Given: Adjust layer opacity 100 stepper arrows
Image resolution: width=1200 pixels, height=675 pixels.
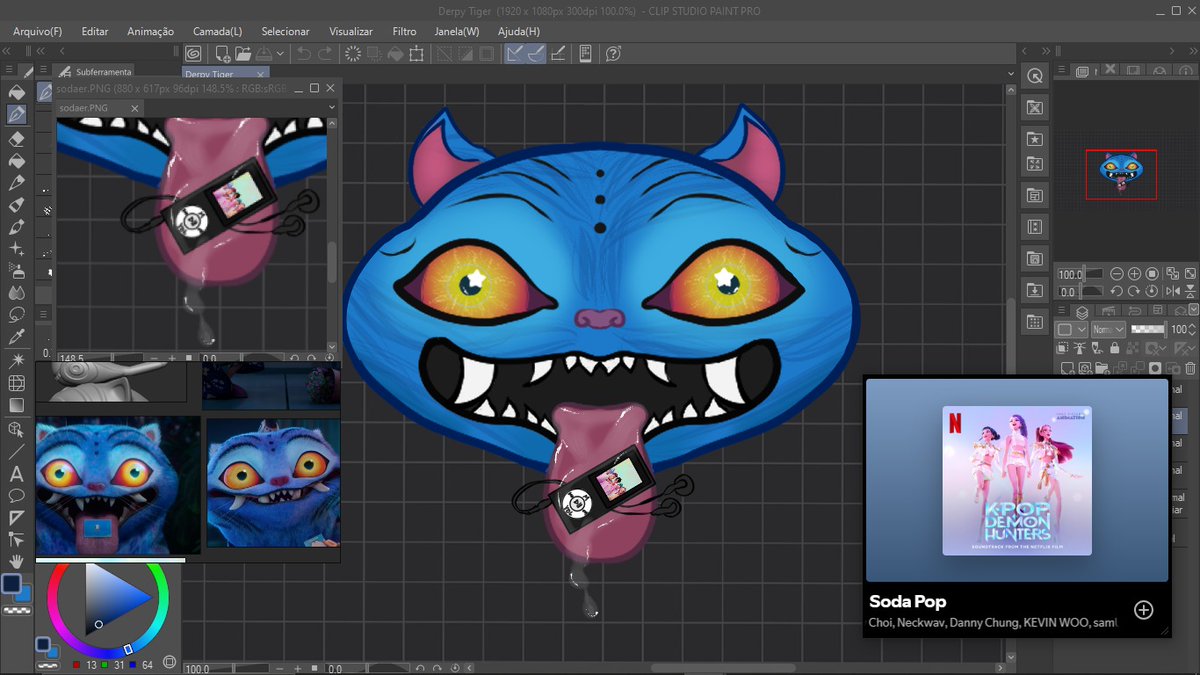Looking at the screenshot, I should click(1193, 329).
